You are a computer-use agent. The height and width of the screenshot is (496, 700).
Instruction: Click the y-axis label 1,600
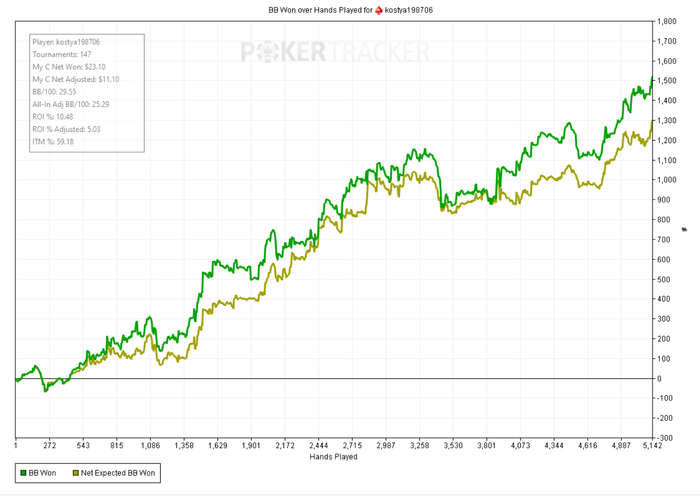click(x=667, y=61)
